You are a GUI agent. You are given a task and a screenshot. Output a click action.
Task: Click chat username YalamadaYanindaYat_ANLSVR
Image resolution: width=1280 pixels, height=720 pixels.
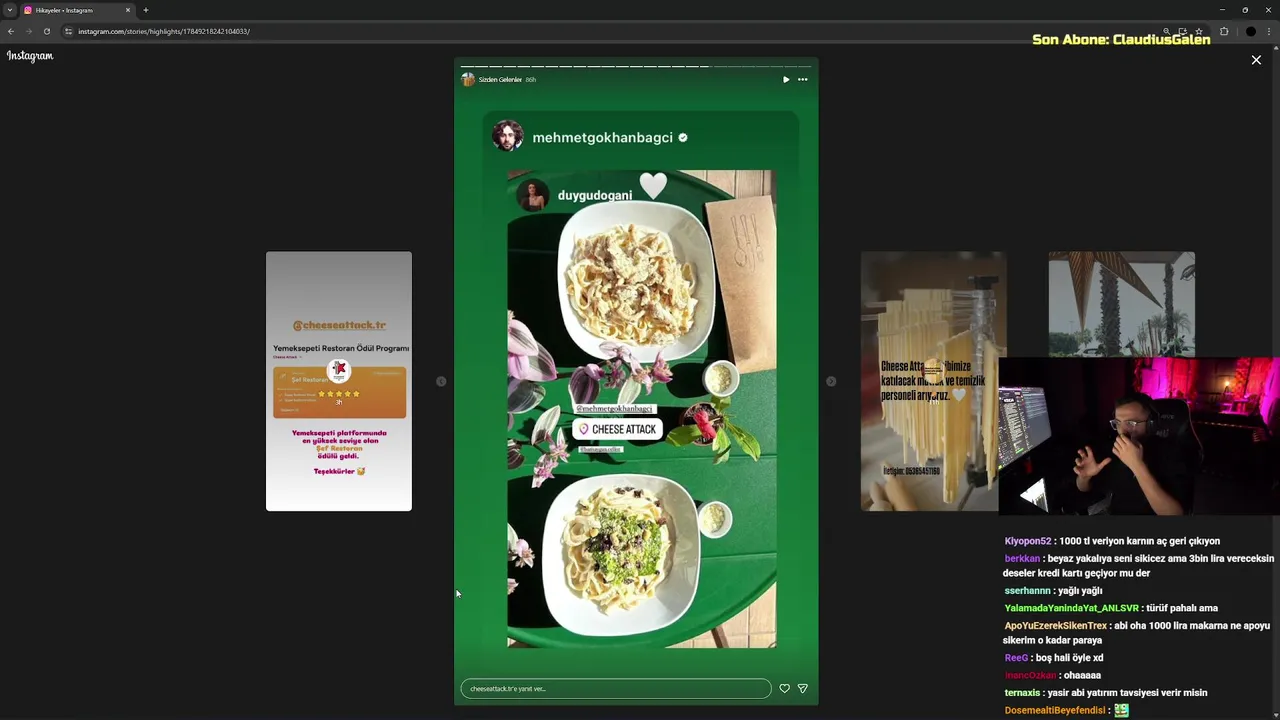pos(1071,608)
